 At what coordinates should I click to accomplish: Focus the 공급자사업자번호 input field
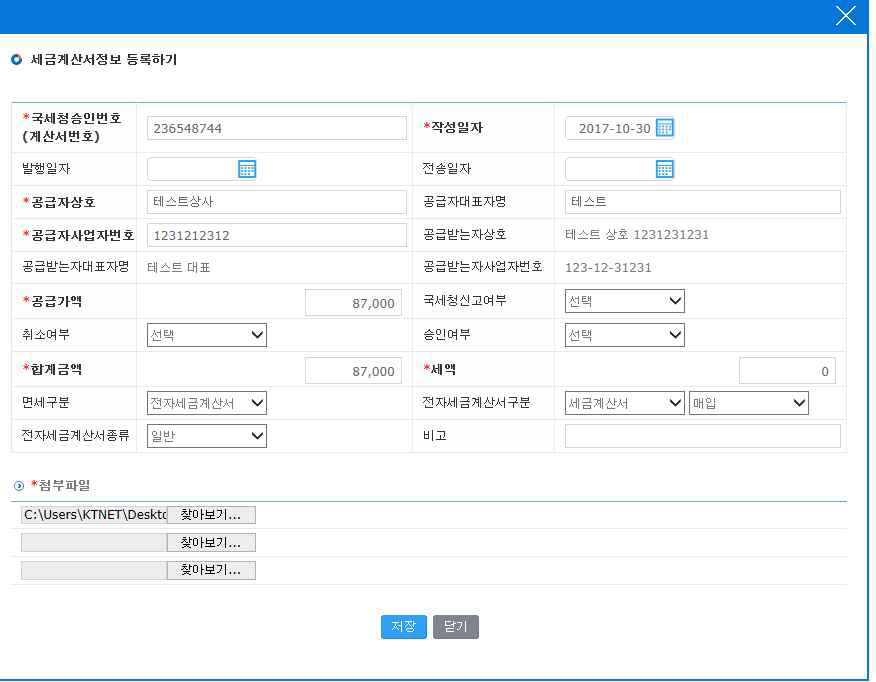(277, 235)
